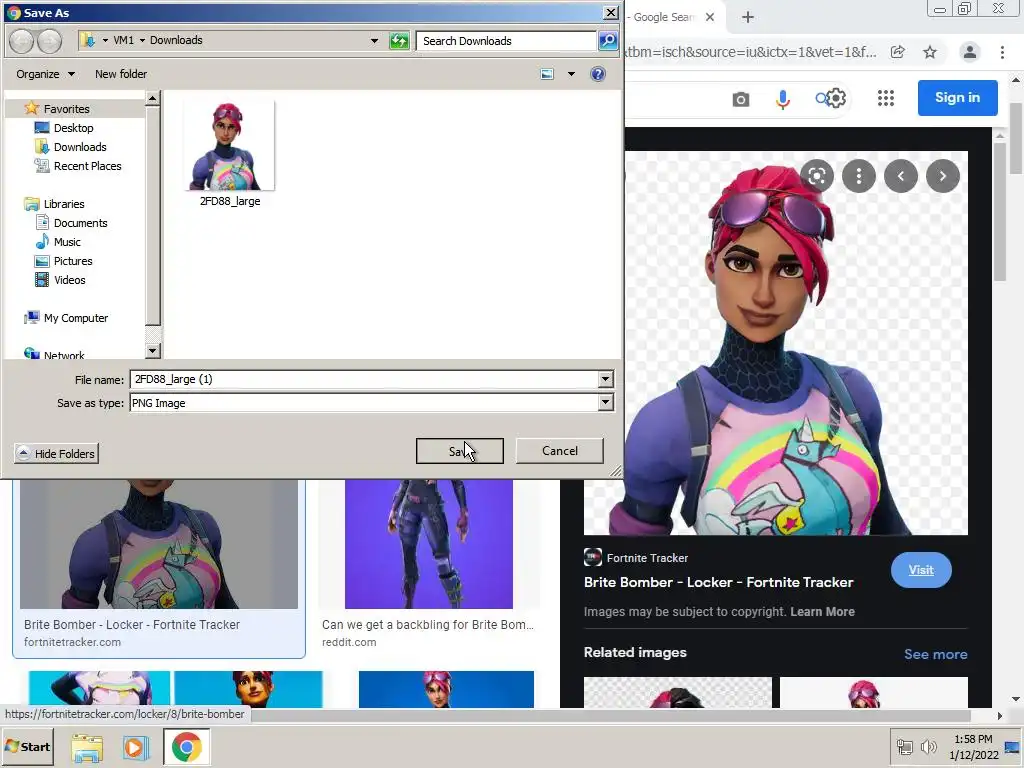
Task: Click the Learn More link
Action: pyautogui.click(x=822, y=612)
